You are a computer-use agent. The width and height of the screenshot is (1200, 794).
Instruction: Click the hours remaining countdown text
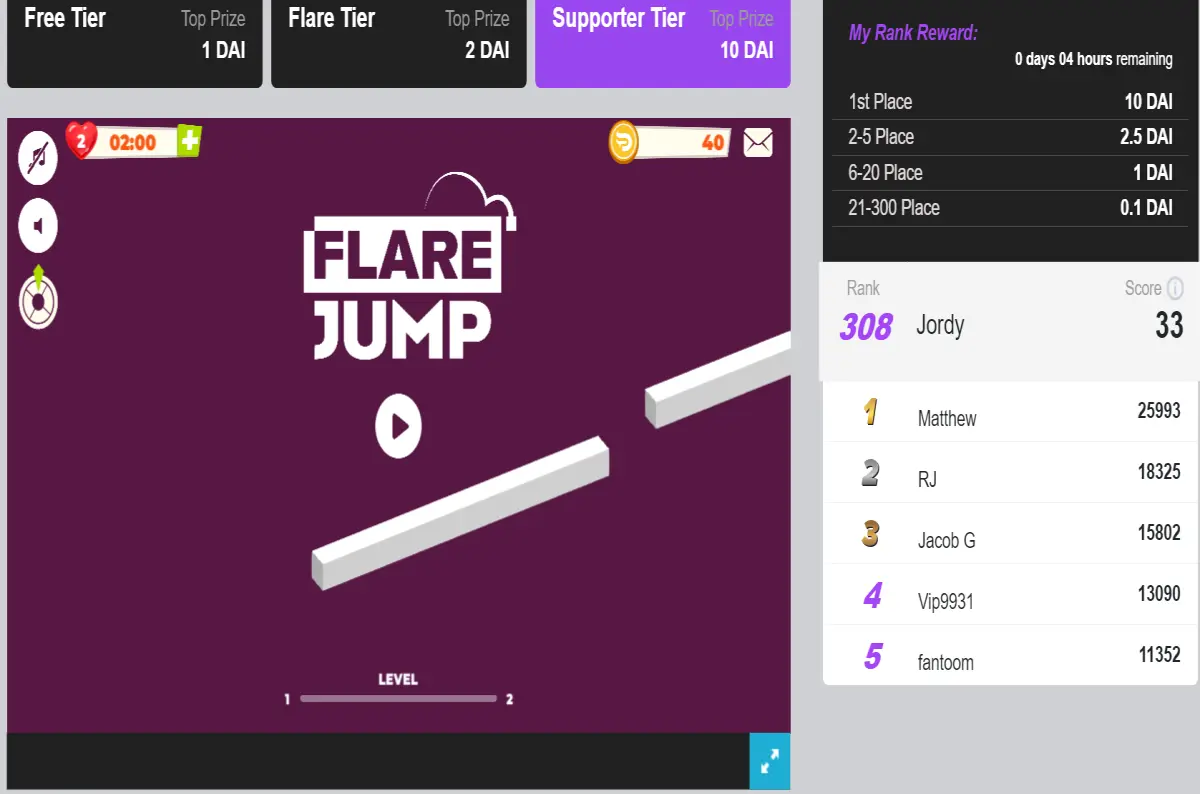1094,59
